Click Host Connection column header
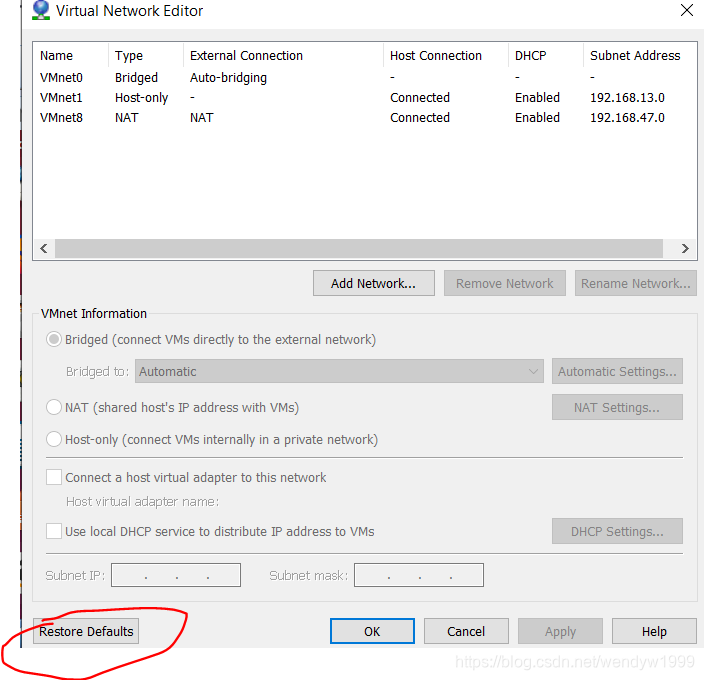 (x=446, y=55)
